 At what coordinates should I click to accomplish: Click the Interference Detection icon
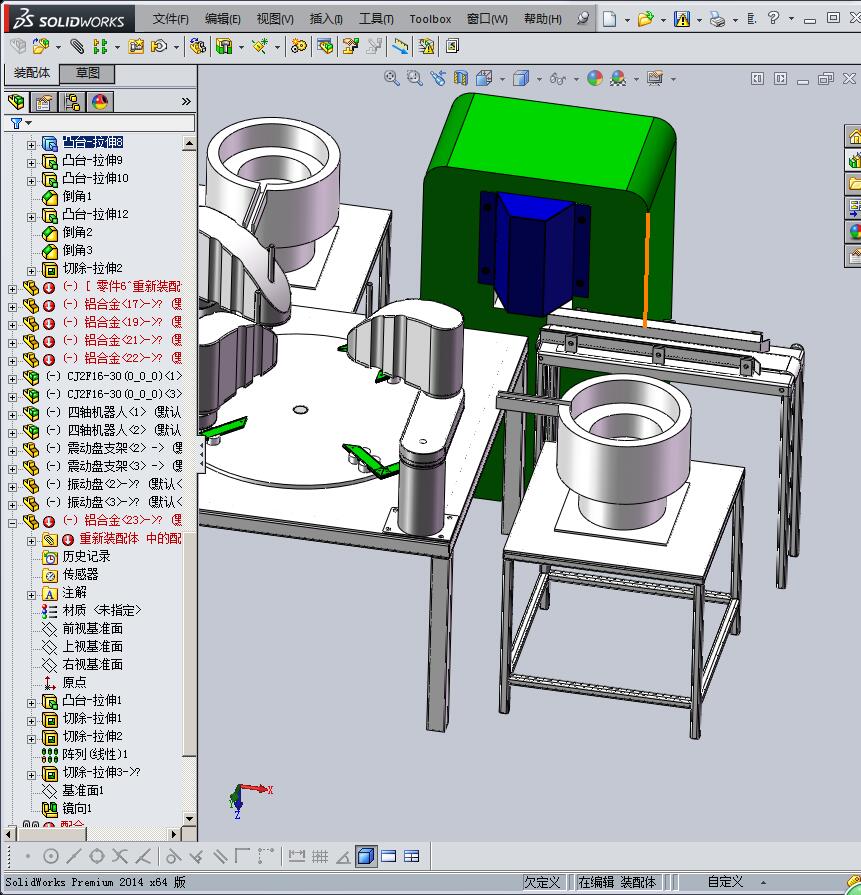click(400, 46)
